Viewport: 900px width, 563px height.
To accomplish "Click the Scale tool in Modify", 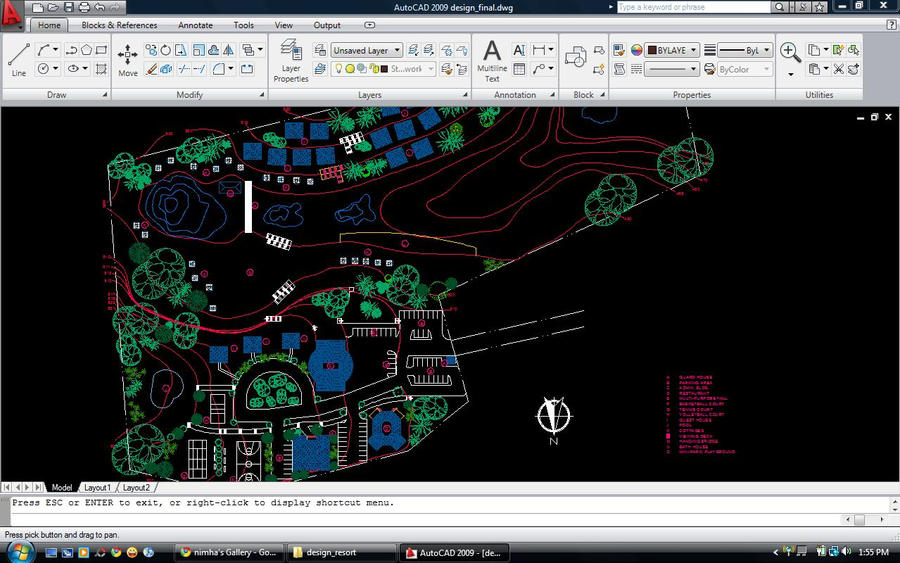I will point(198,50).
